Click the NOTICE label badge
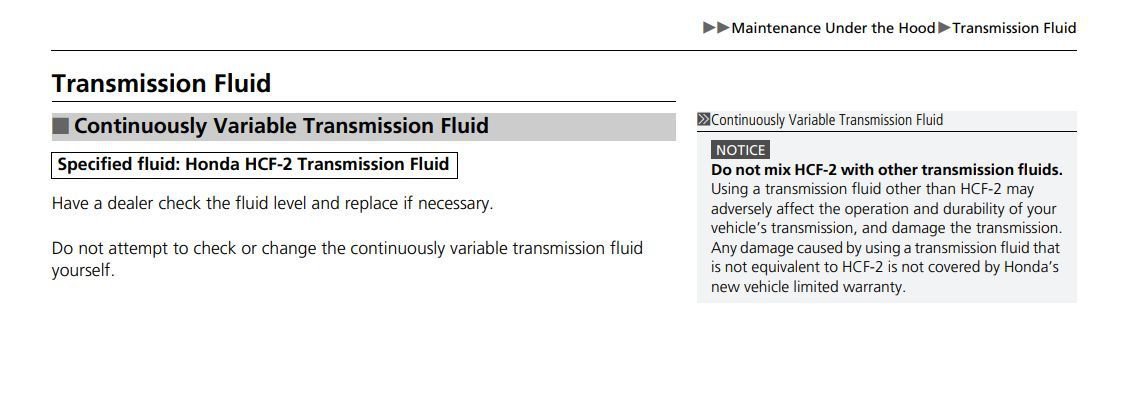 point(740,150)
